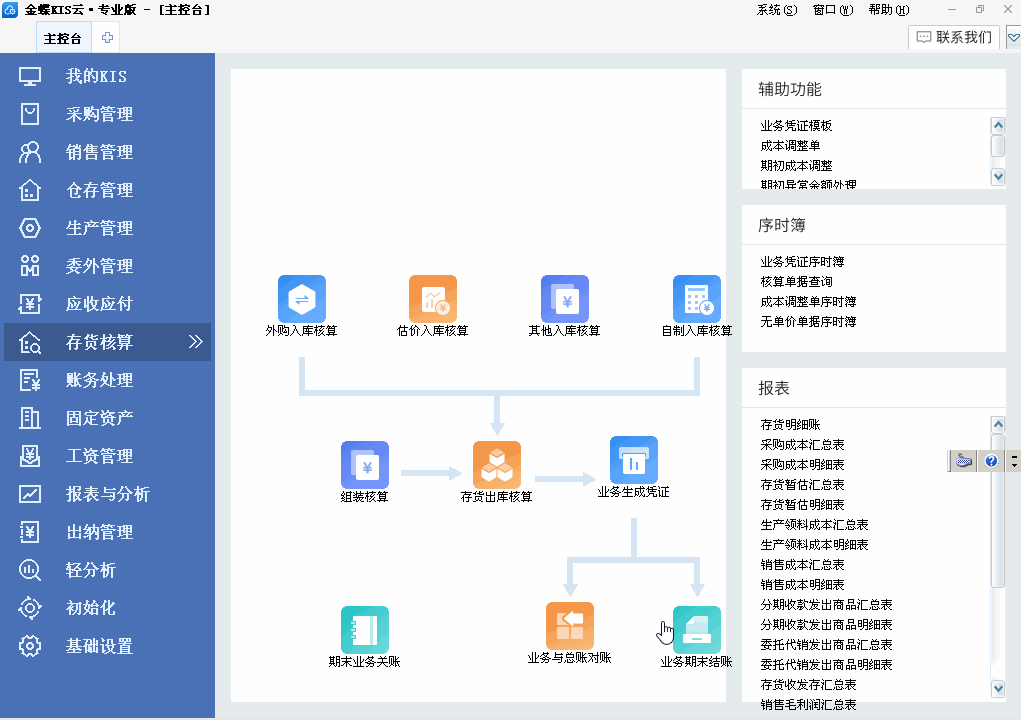Screen dimensions: 1021x720
Task: Select 仓存管理 in the sidebar
Action: [107, 190]
